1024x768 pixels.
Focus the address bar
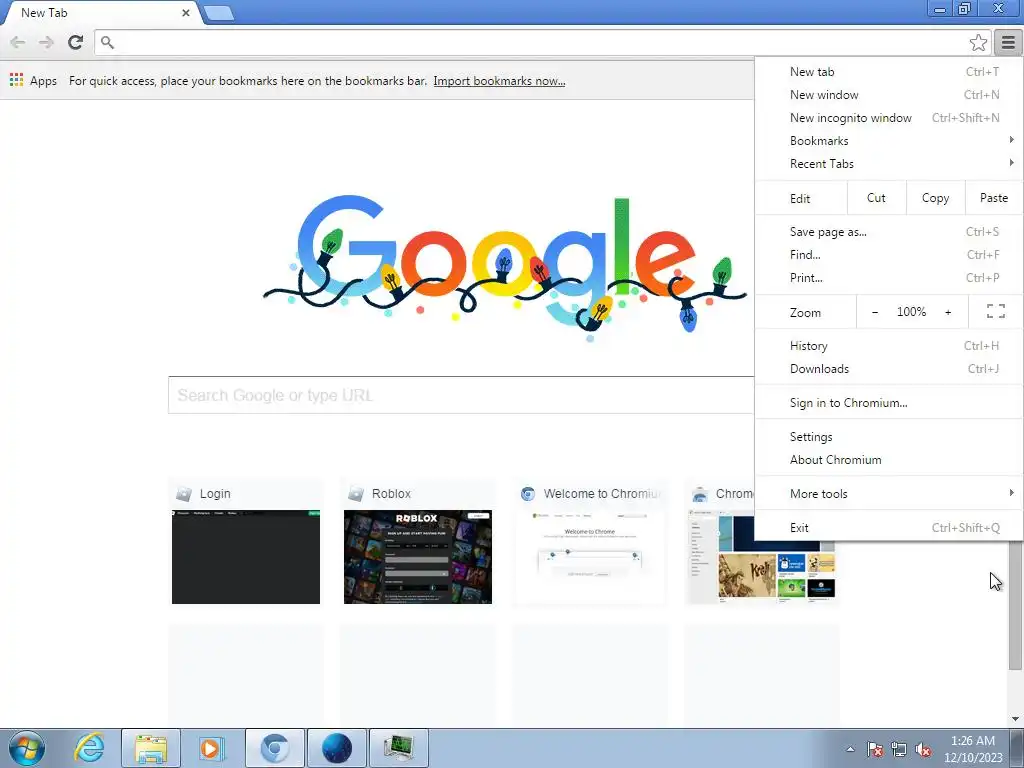(x=542, y=42)
